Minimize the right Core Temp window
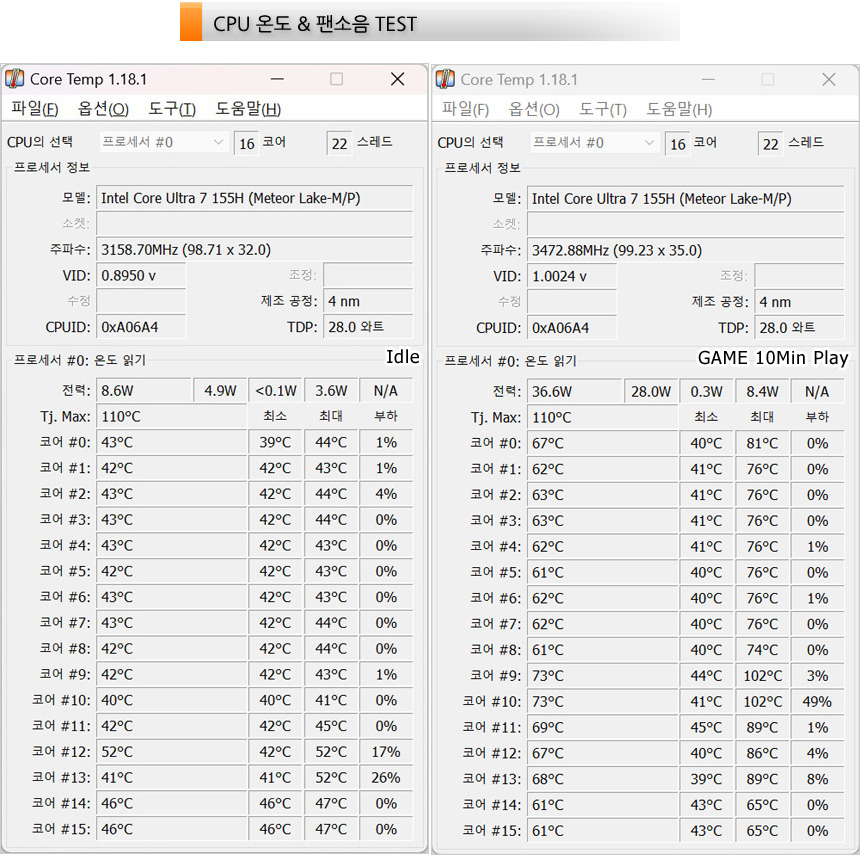This screenshot has width=860, height=861. (708, 80)
